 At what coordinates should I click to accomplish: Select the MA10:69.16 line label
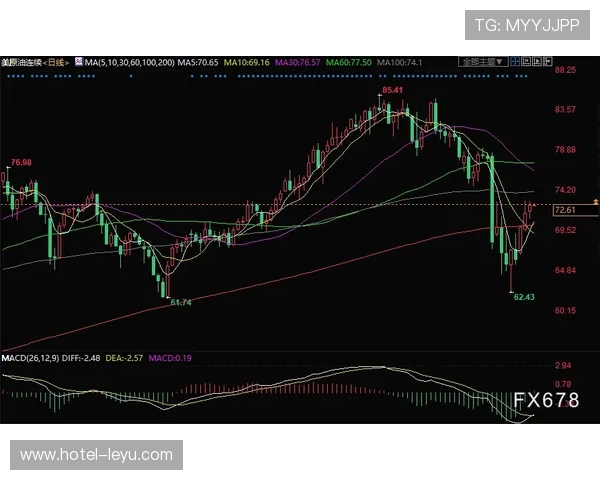click(x=246, y=62)
